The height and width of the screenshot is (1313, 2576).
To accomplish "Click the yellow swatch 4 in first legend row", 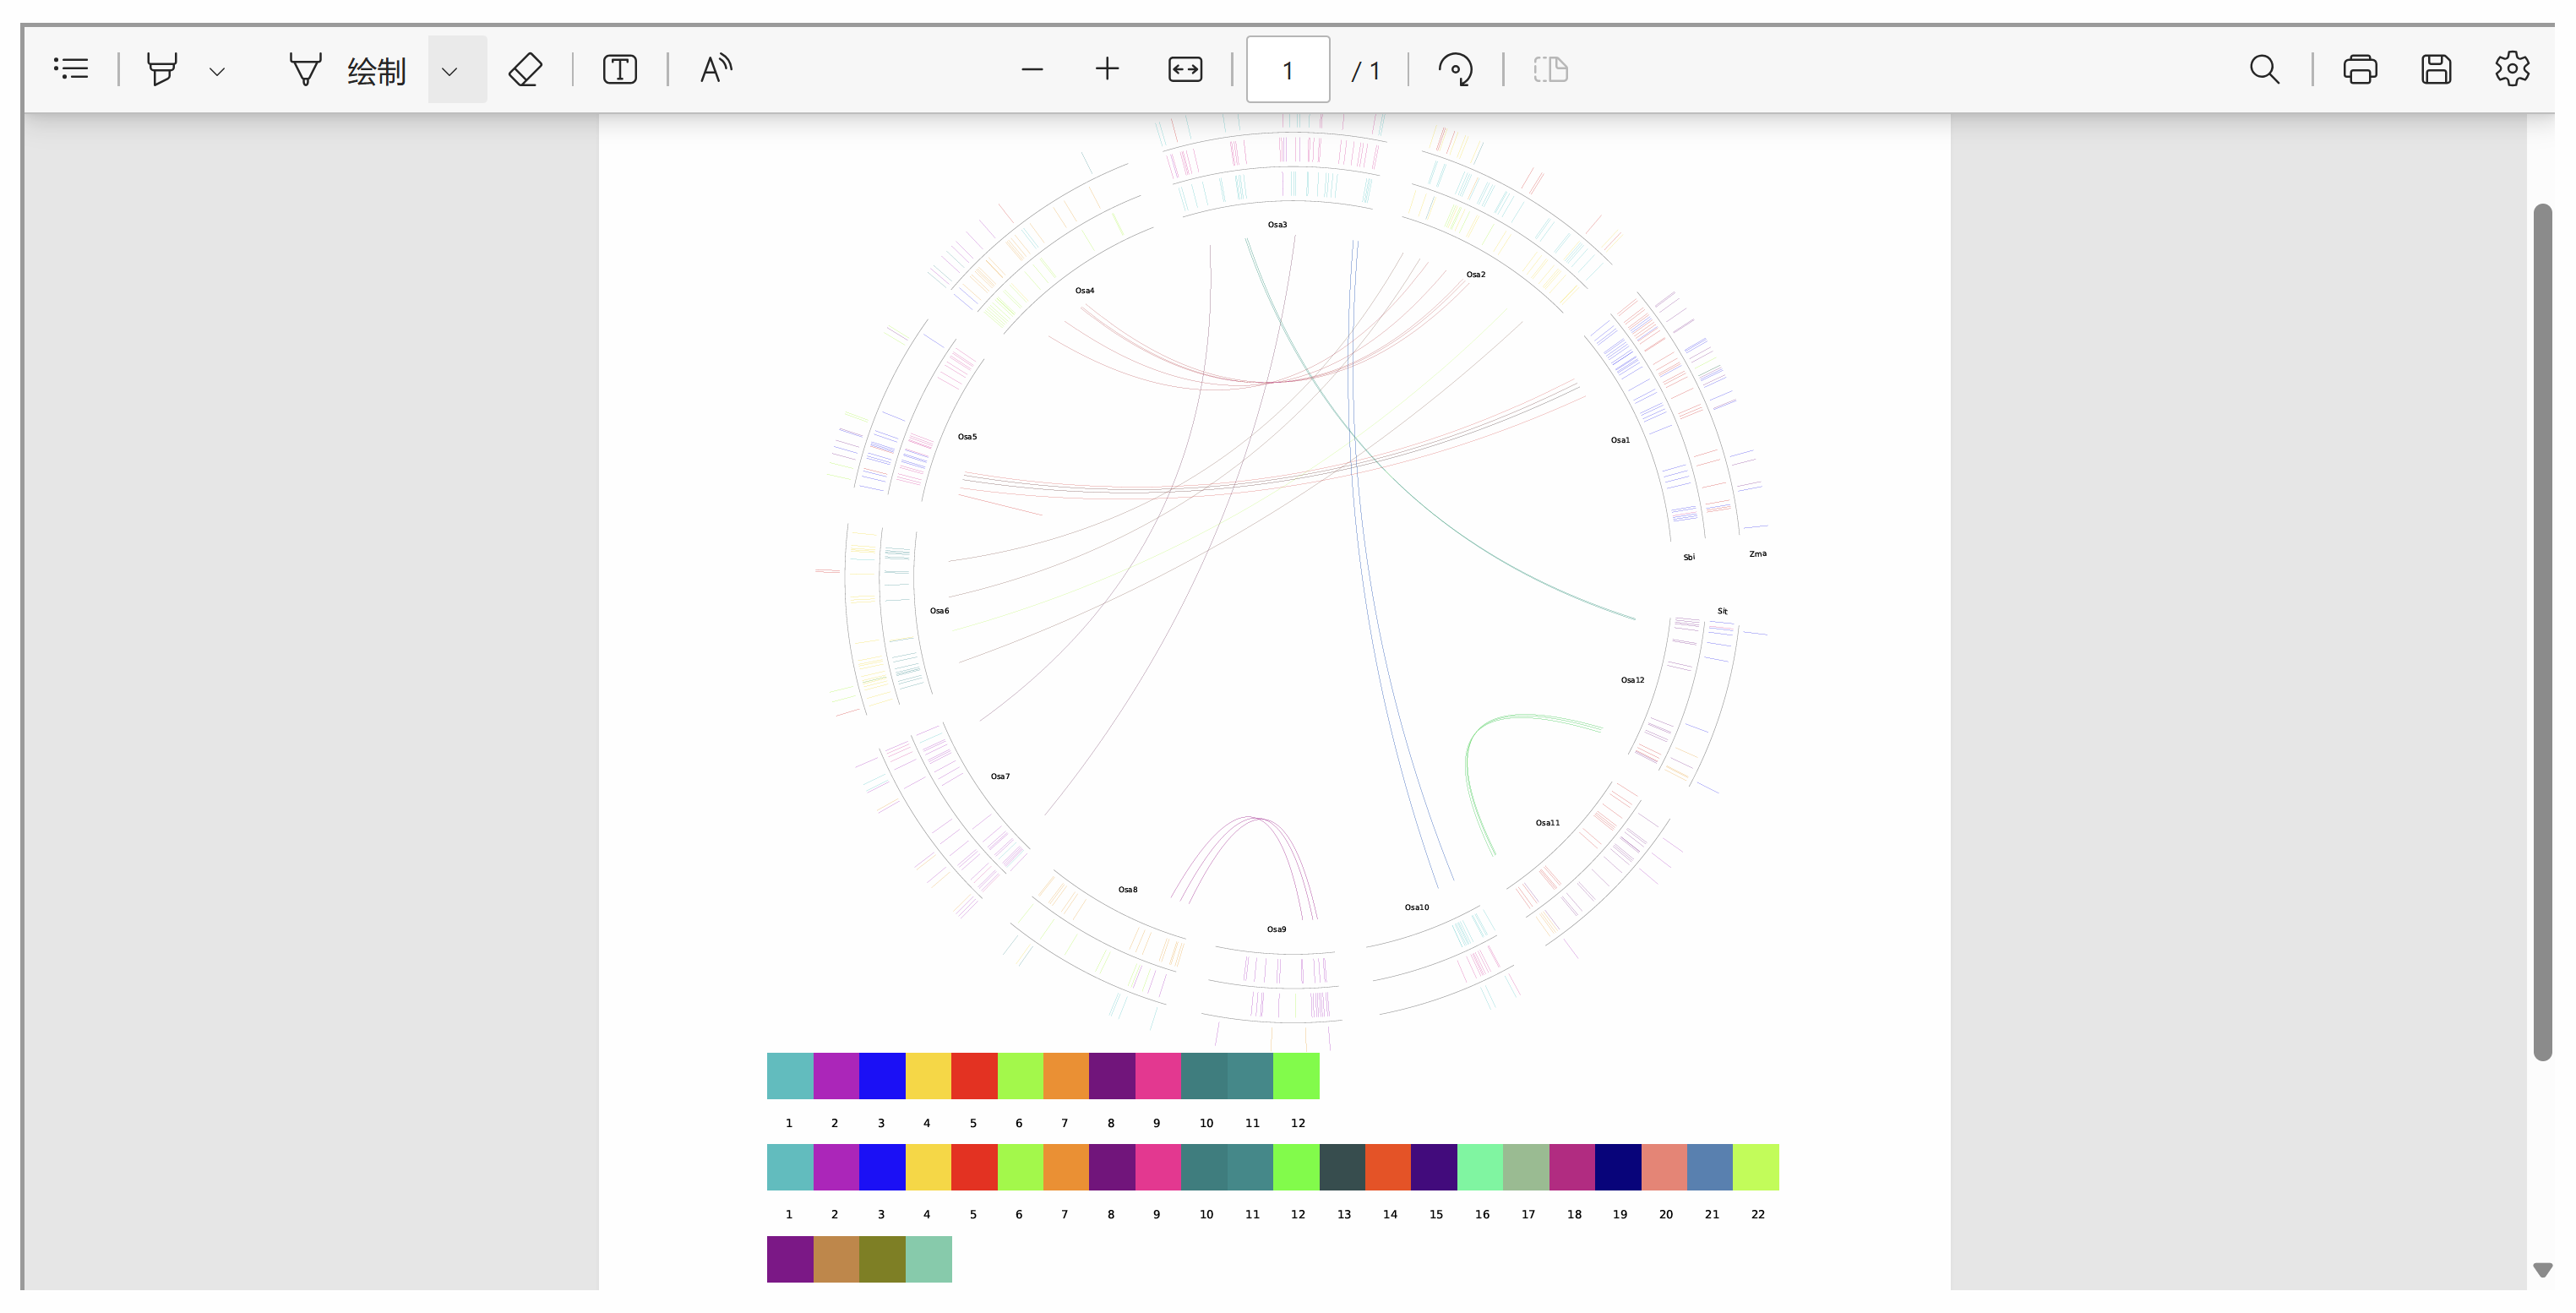I will tap(928, 1076).
